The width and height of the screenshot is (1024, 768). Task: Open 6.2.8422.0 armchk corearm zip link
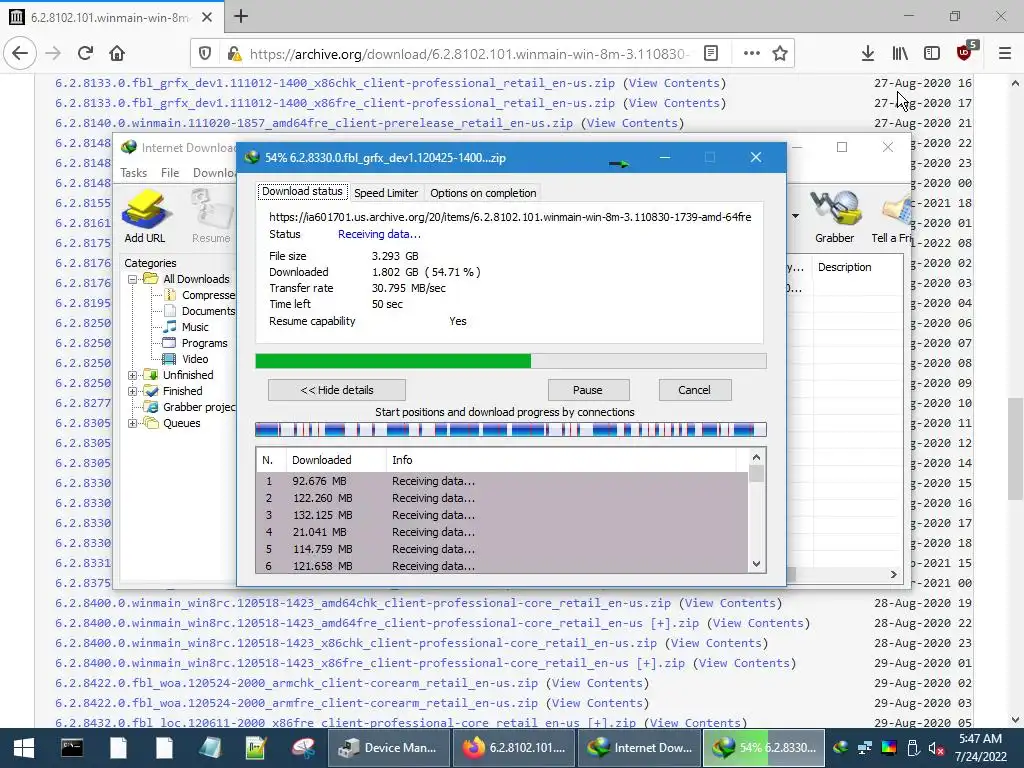point(296,683)
